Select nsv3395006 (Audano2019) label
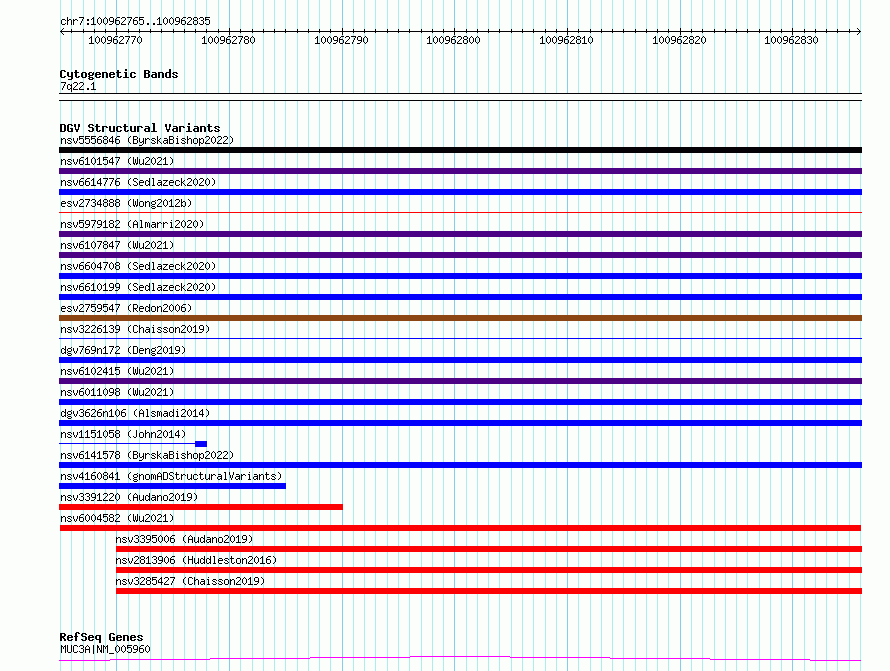 184,539
